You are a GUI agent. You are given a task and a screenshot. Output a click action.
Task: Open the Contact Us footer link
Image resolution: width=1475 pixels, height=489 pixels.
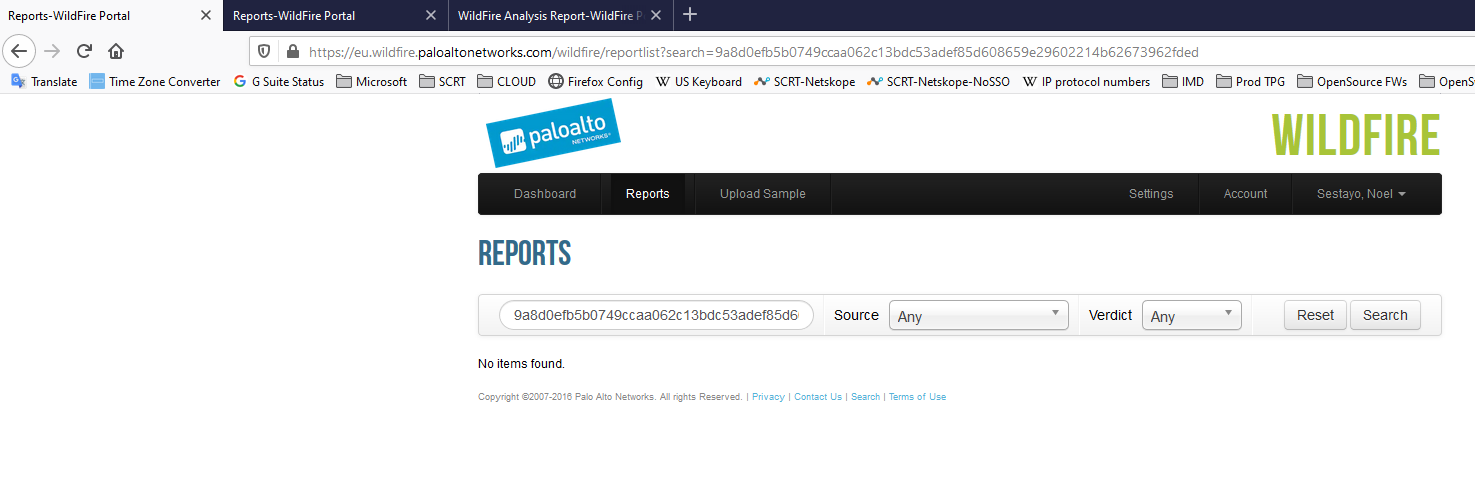click(x=818, y=397)
